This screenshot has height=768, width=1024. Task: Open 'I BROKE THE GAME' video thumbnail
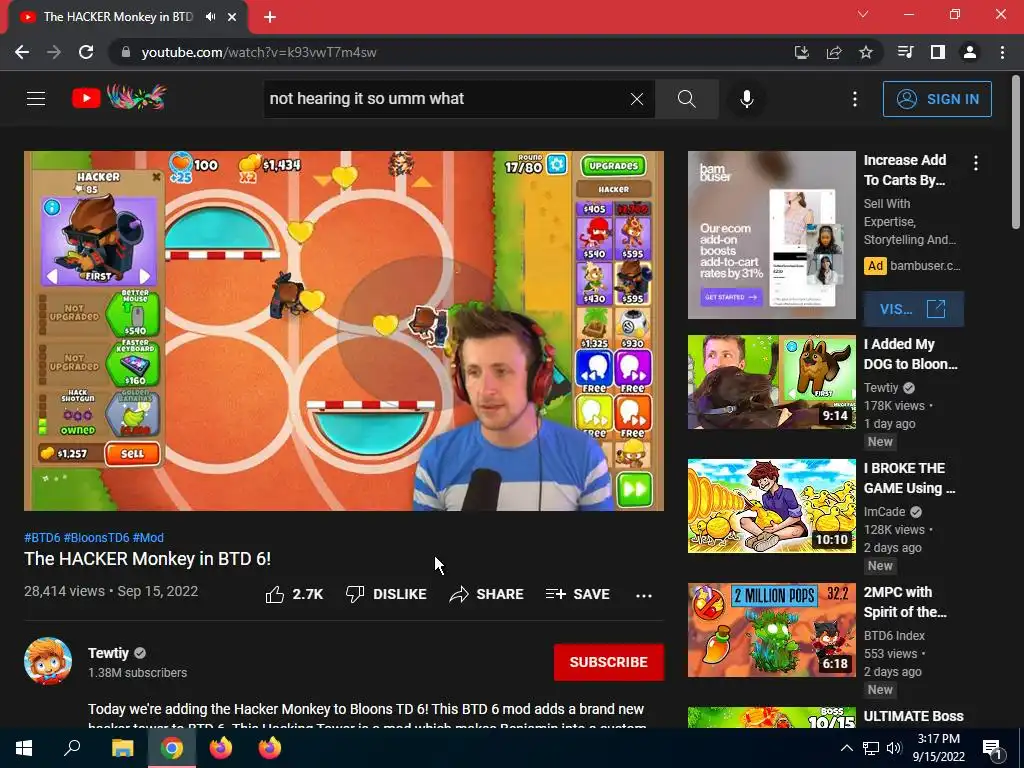771,506
